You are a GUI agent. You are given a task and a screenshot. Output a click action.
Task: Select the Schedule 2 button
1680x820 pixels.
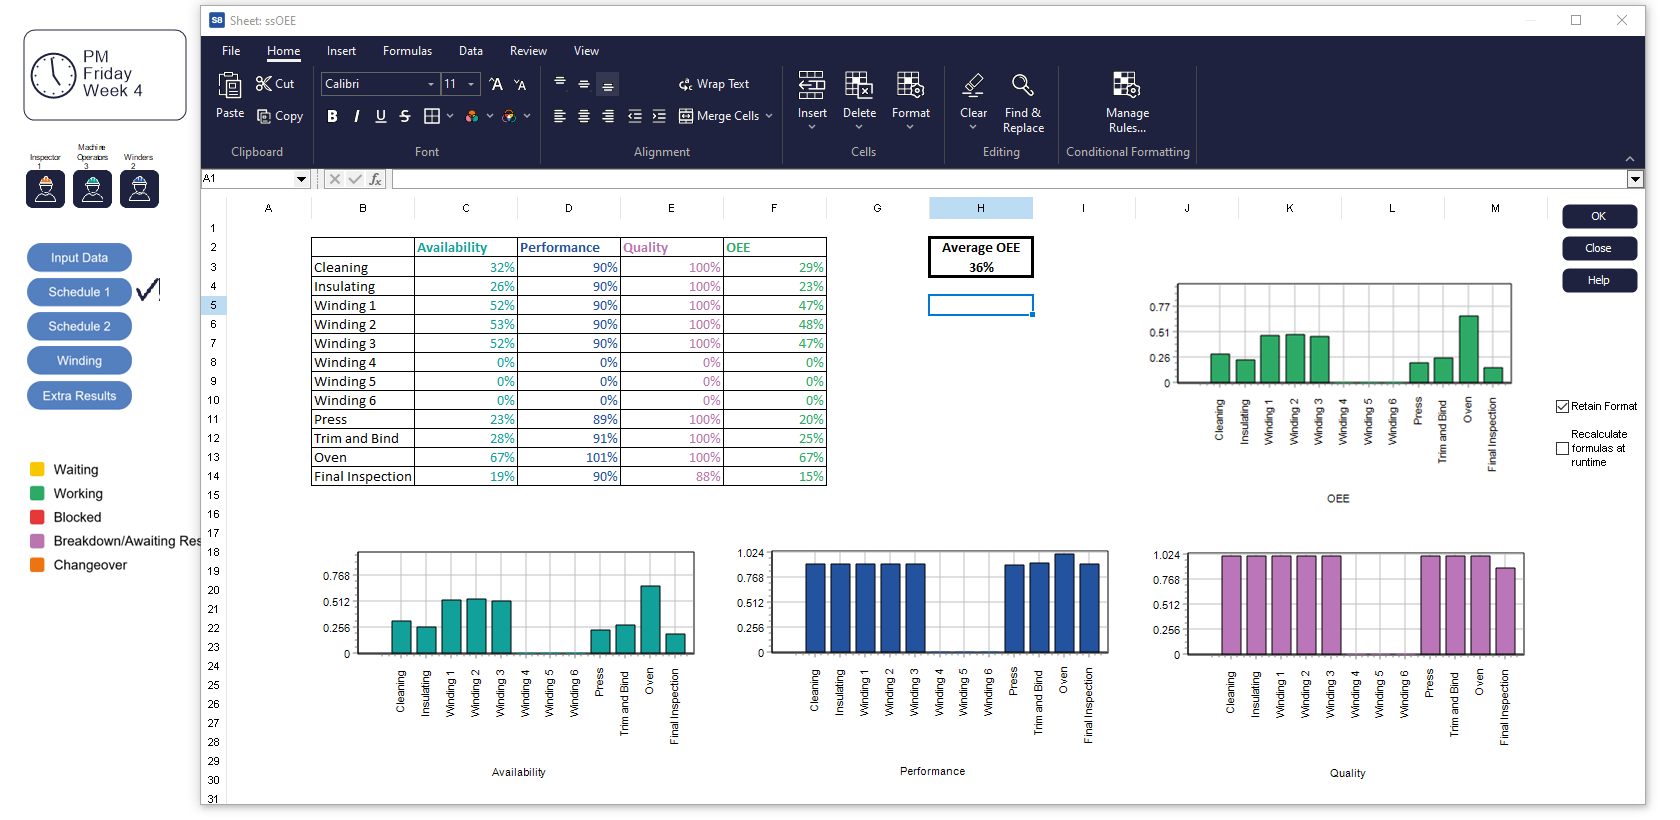79,326
